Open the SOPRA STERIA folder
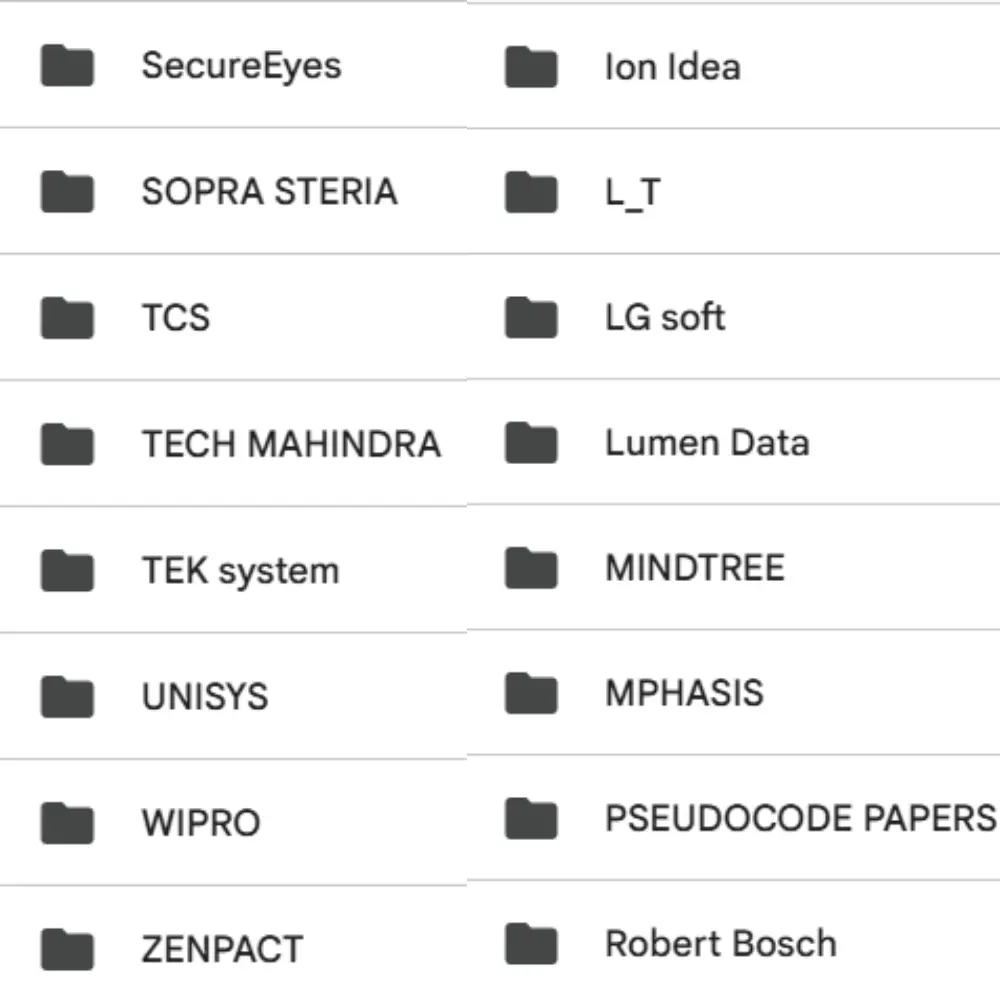The image size is (1000, 1000). click(x=269, y=192)
